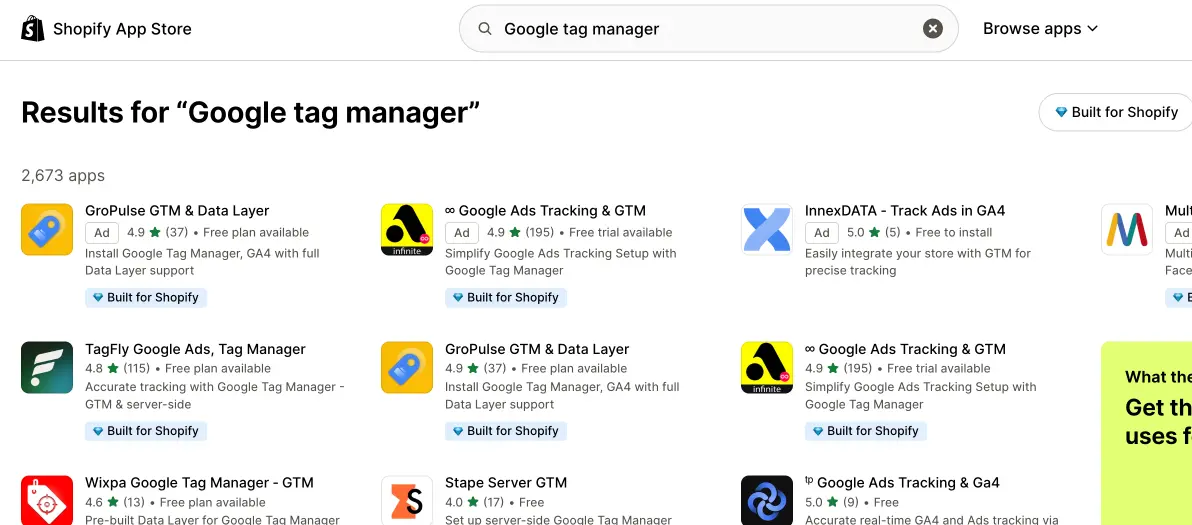Screen dimensions: 1192x525
Task: Click Built for Shopify badge under ad Google Ads Tracking
Action: 506,298
